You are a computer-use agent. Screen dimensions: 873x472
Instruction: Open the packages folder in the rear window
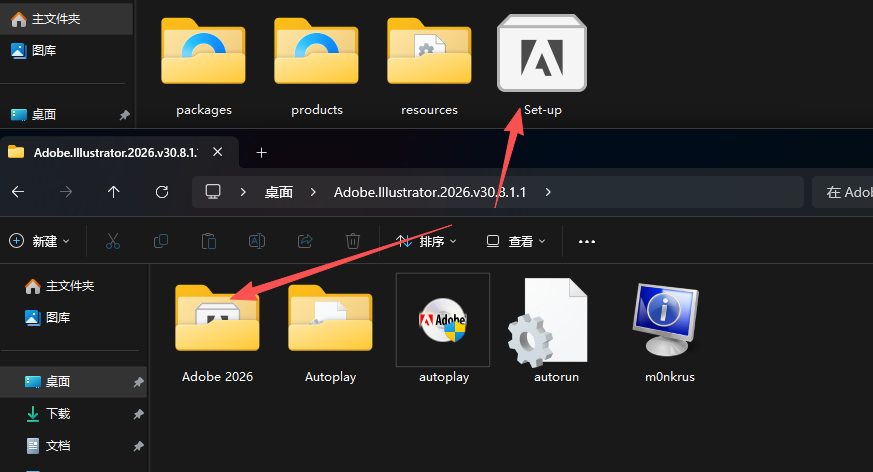pyautogui.click(x=204, y=67)
